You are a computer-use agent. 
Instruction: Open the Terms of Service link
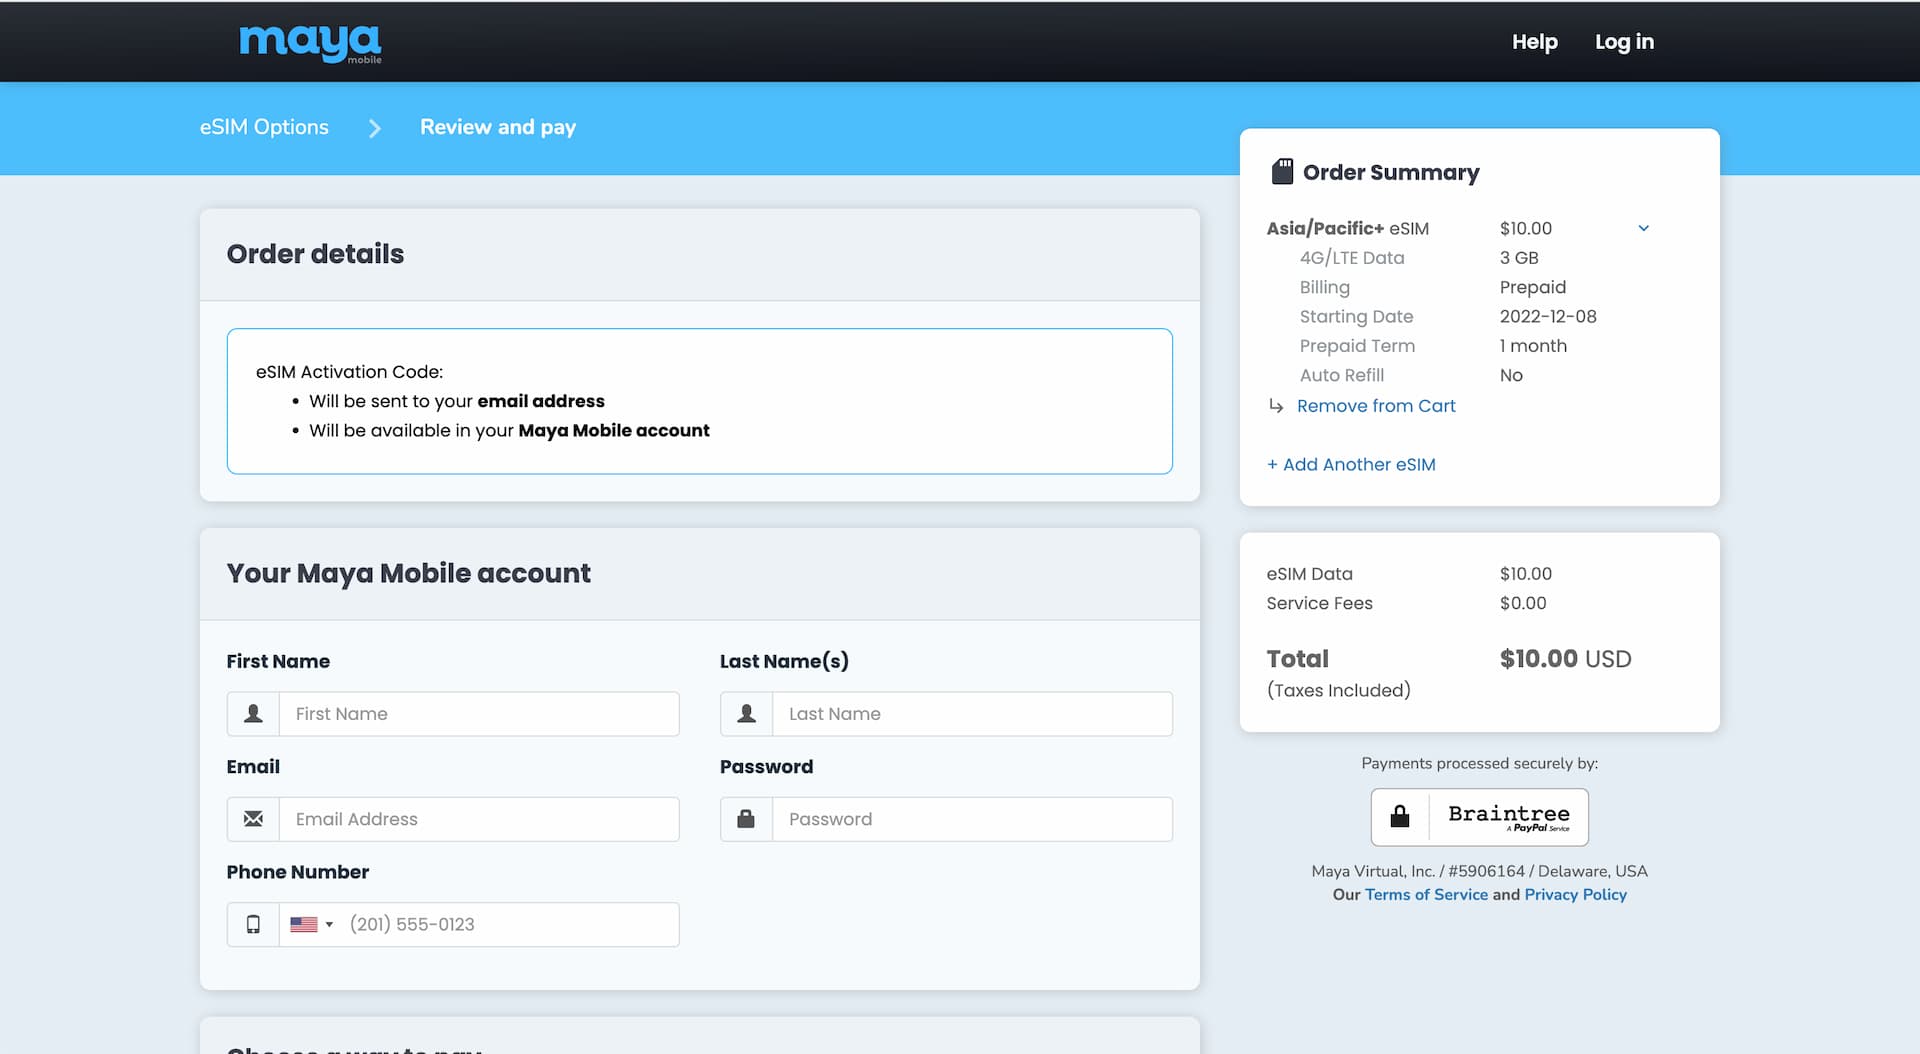click(x=1426, y=894)
